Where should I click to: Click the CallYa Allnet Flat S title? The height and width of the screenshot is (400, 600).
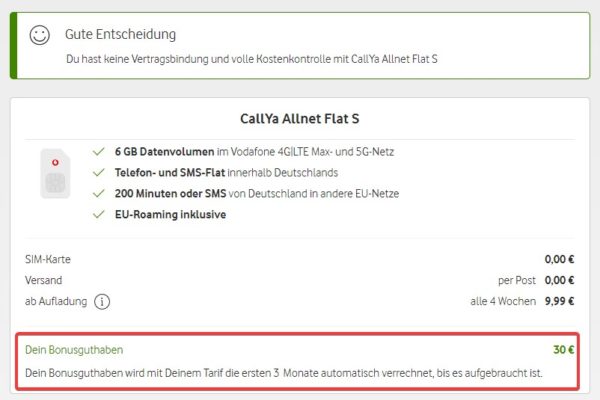(299, 119)
